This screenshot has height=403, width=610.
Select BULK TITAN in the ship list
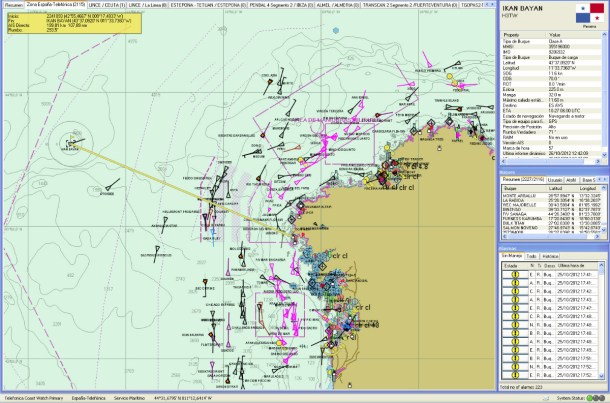point(552,223)
